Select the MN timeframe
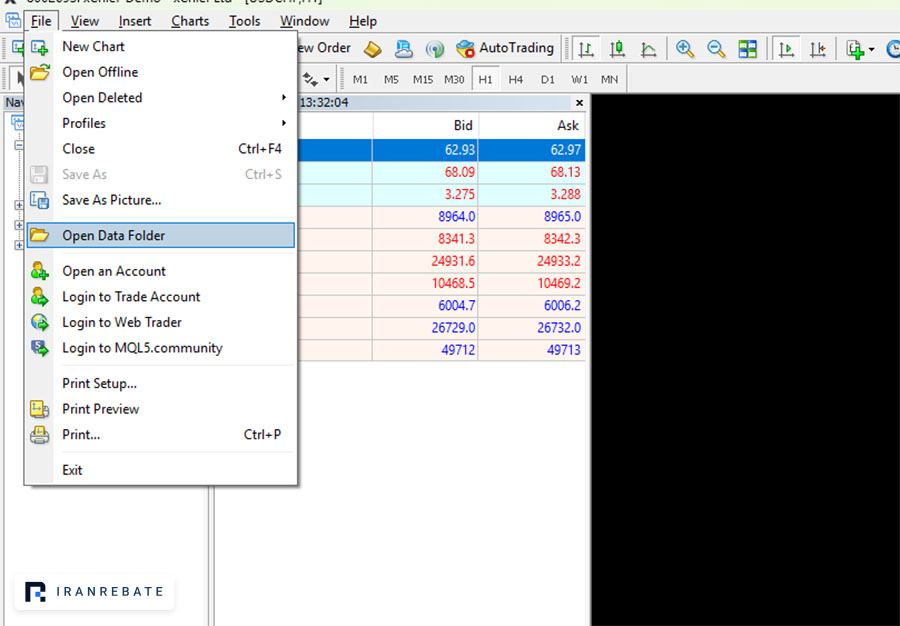Screen dimensions: 900x626 click(610, 79)
